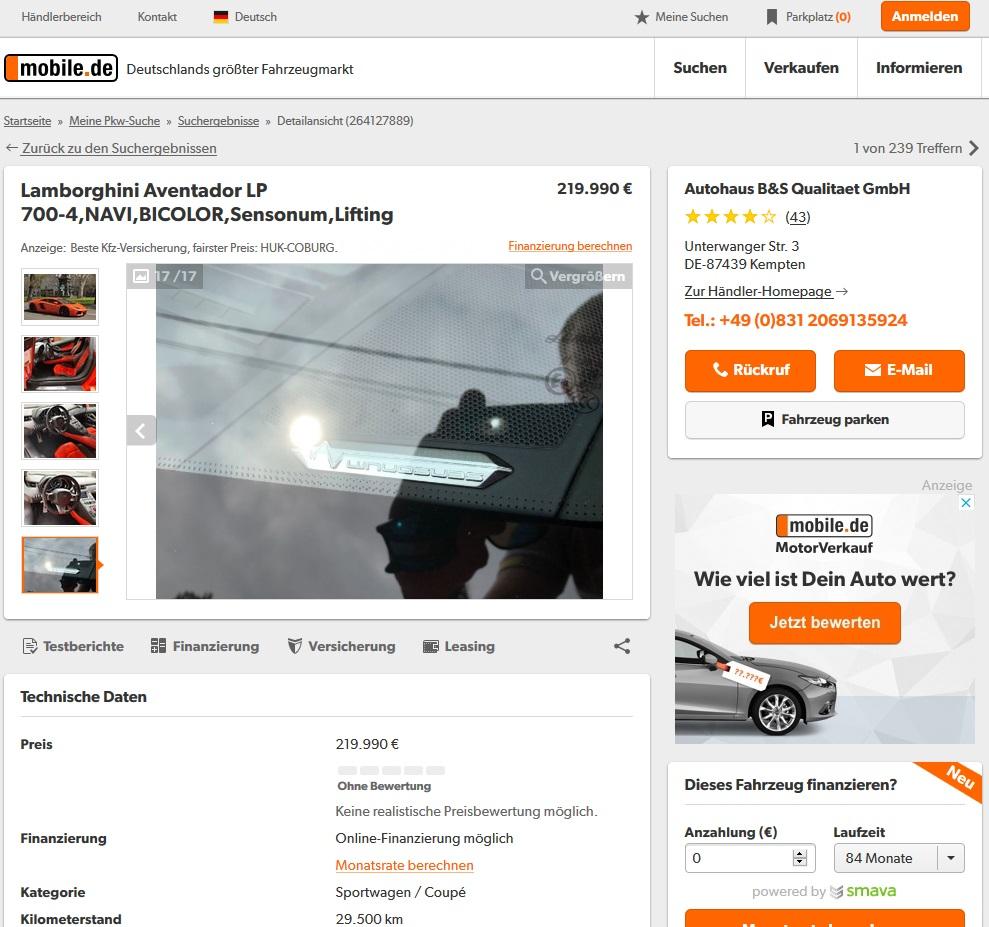Close the ad via AdChoices icon

pos(966,503)
